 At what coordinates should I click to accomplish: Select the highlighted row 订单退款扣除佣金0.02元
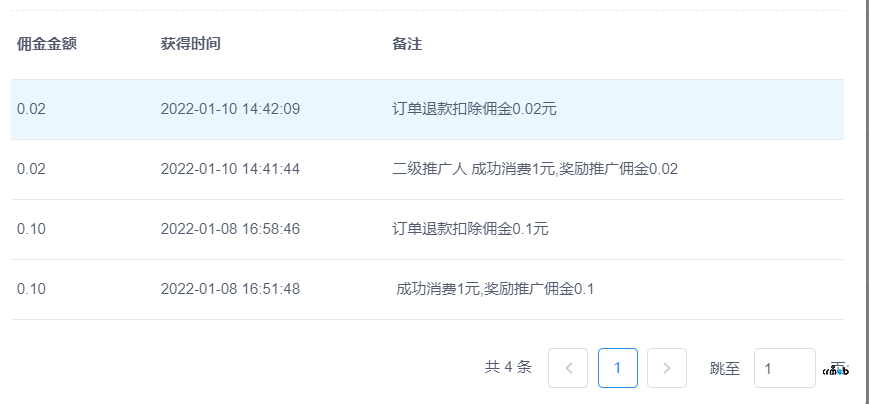(427, 109)
